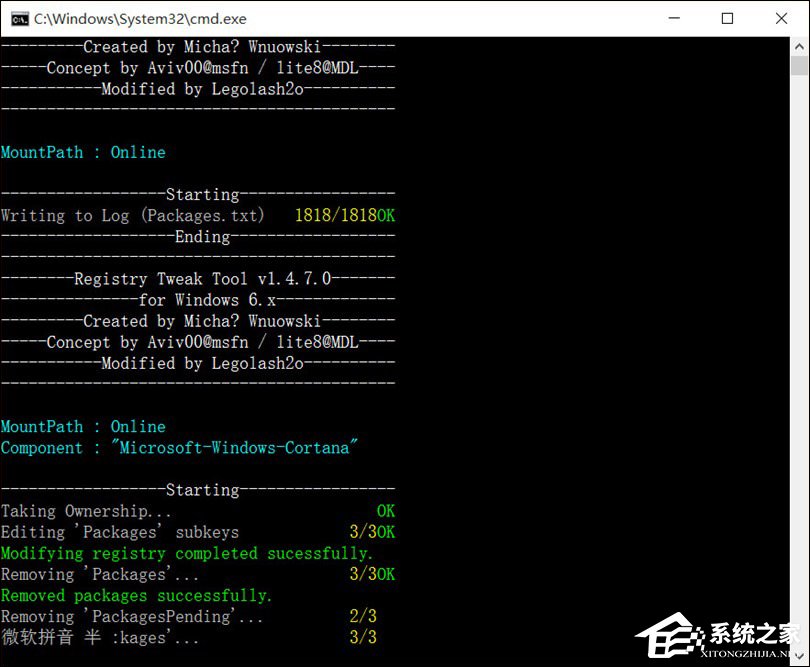Click the scrollbar up arrow
Screen dimensions: 810x667
800,45
